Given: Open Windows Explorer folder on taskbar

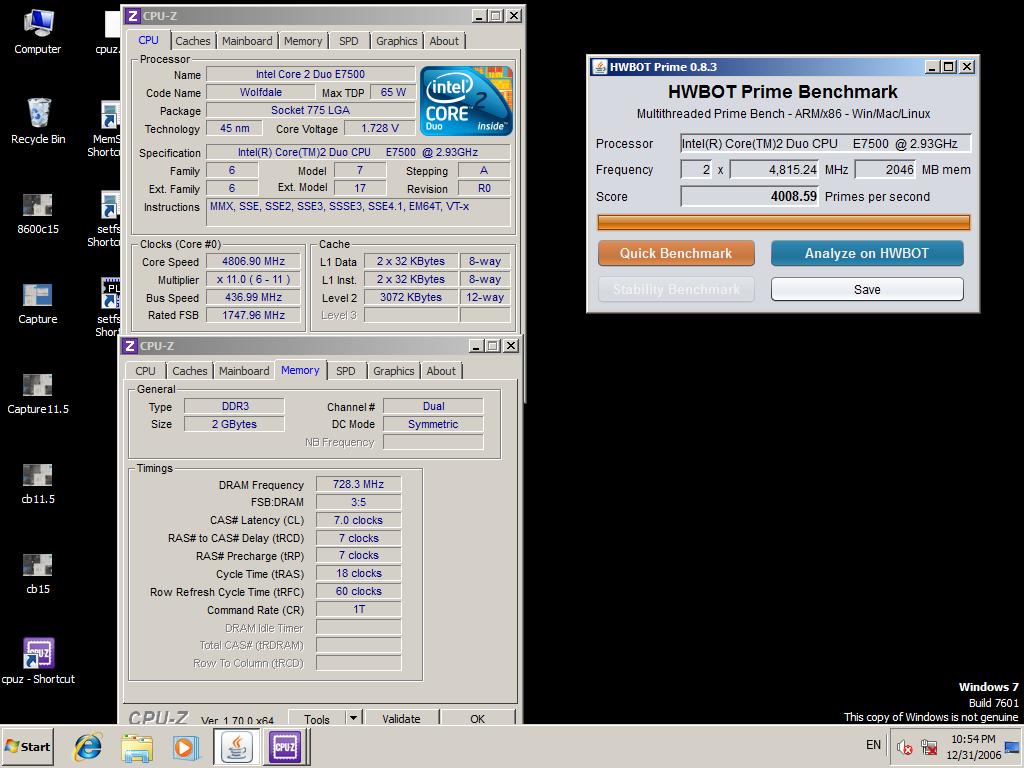Looking at the screenshot, I should pos(137,747).
